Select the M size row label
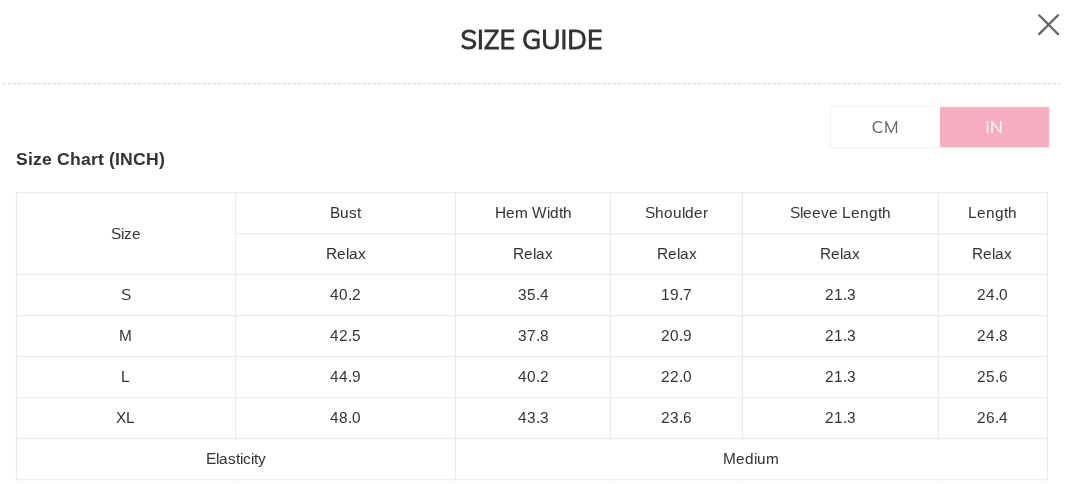 (x=126, y=336)
